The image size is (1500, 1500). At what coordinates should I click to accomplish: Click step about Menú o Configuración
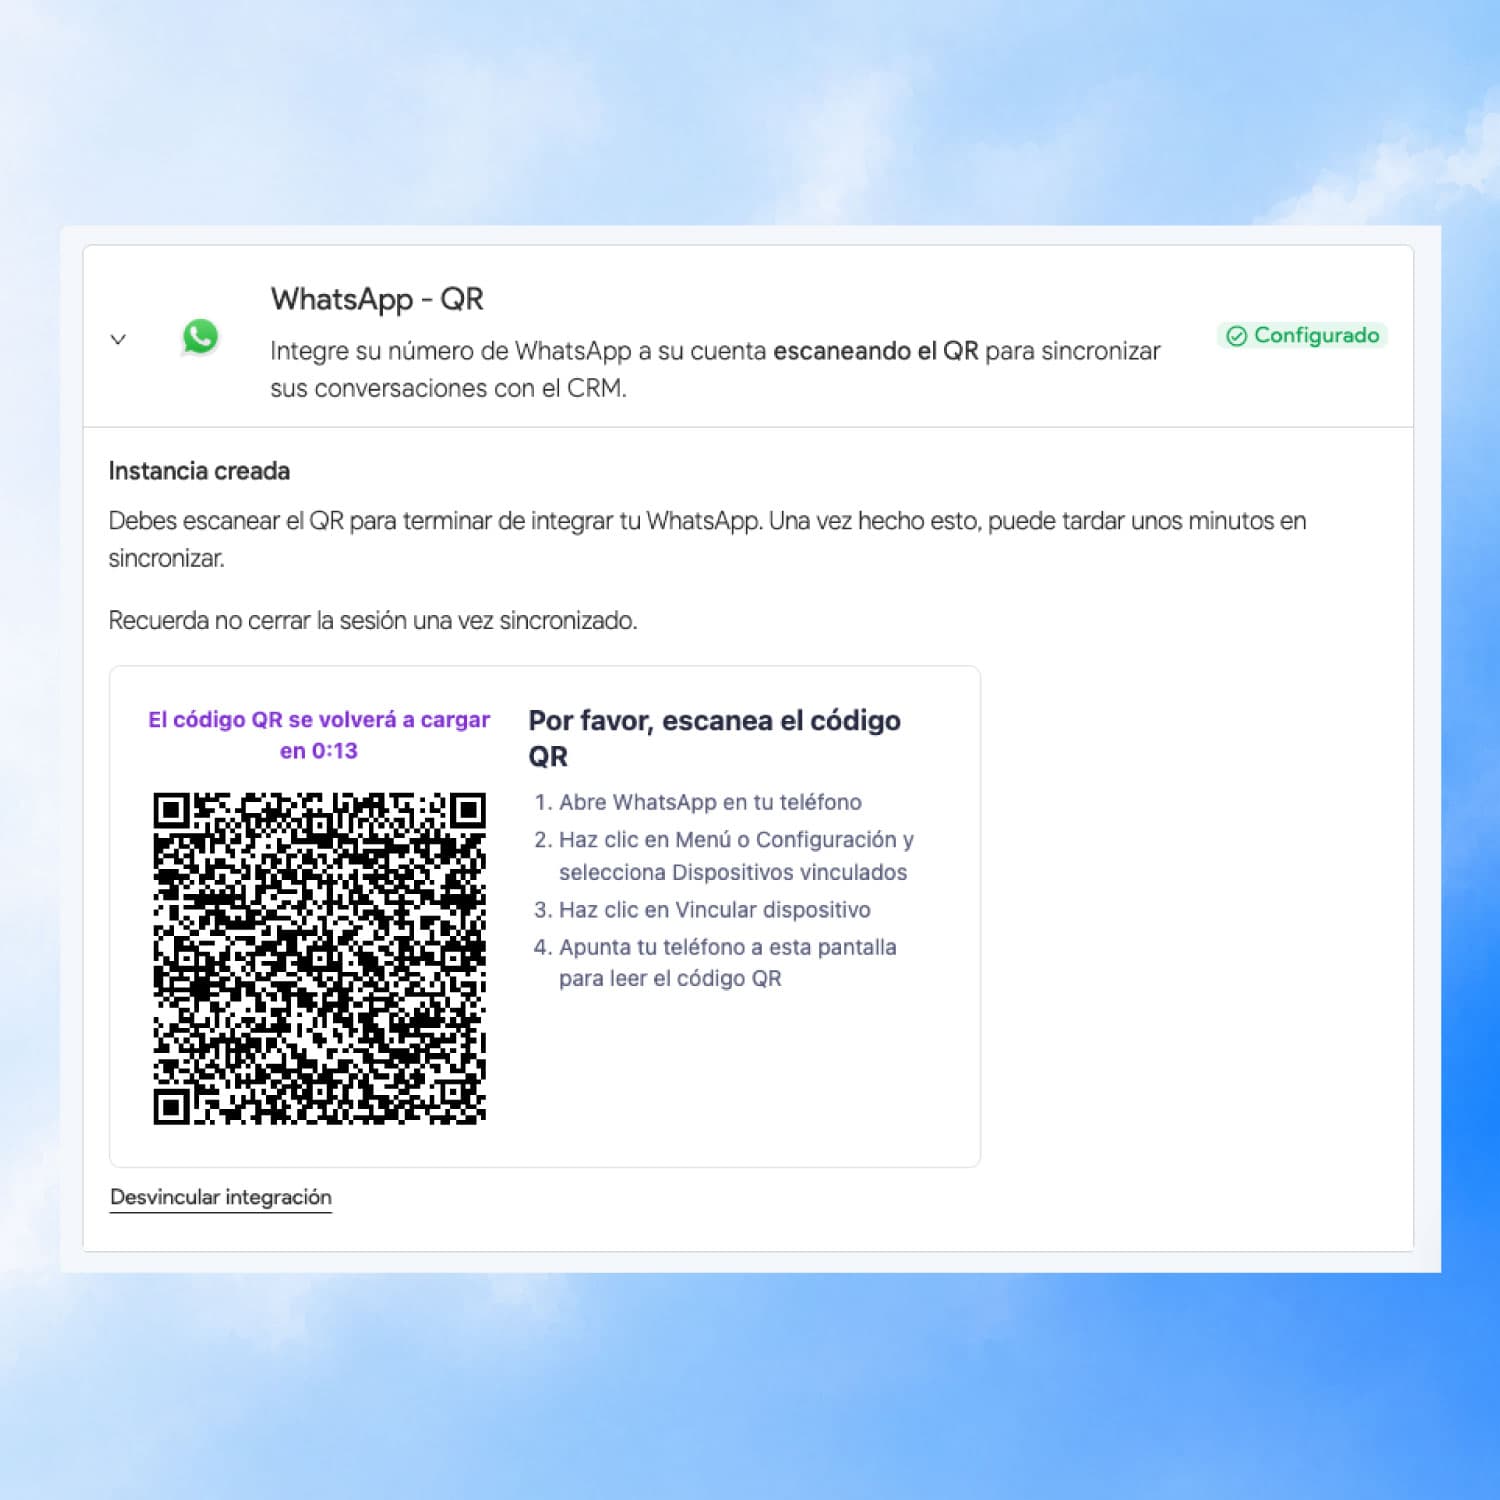pos(736,856)
